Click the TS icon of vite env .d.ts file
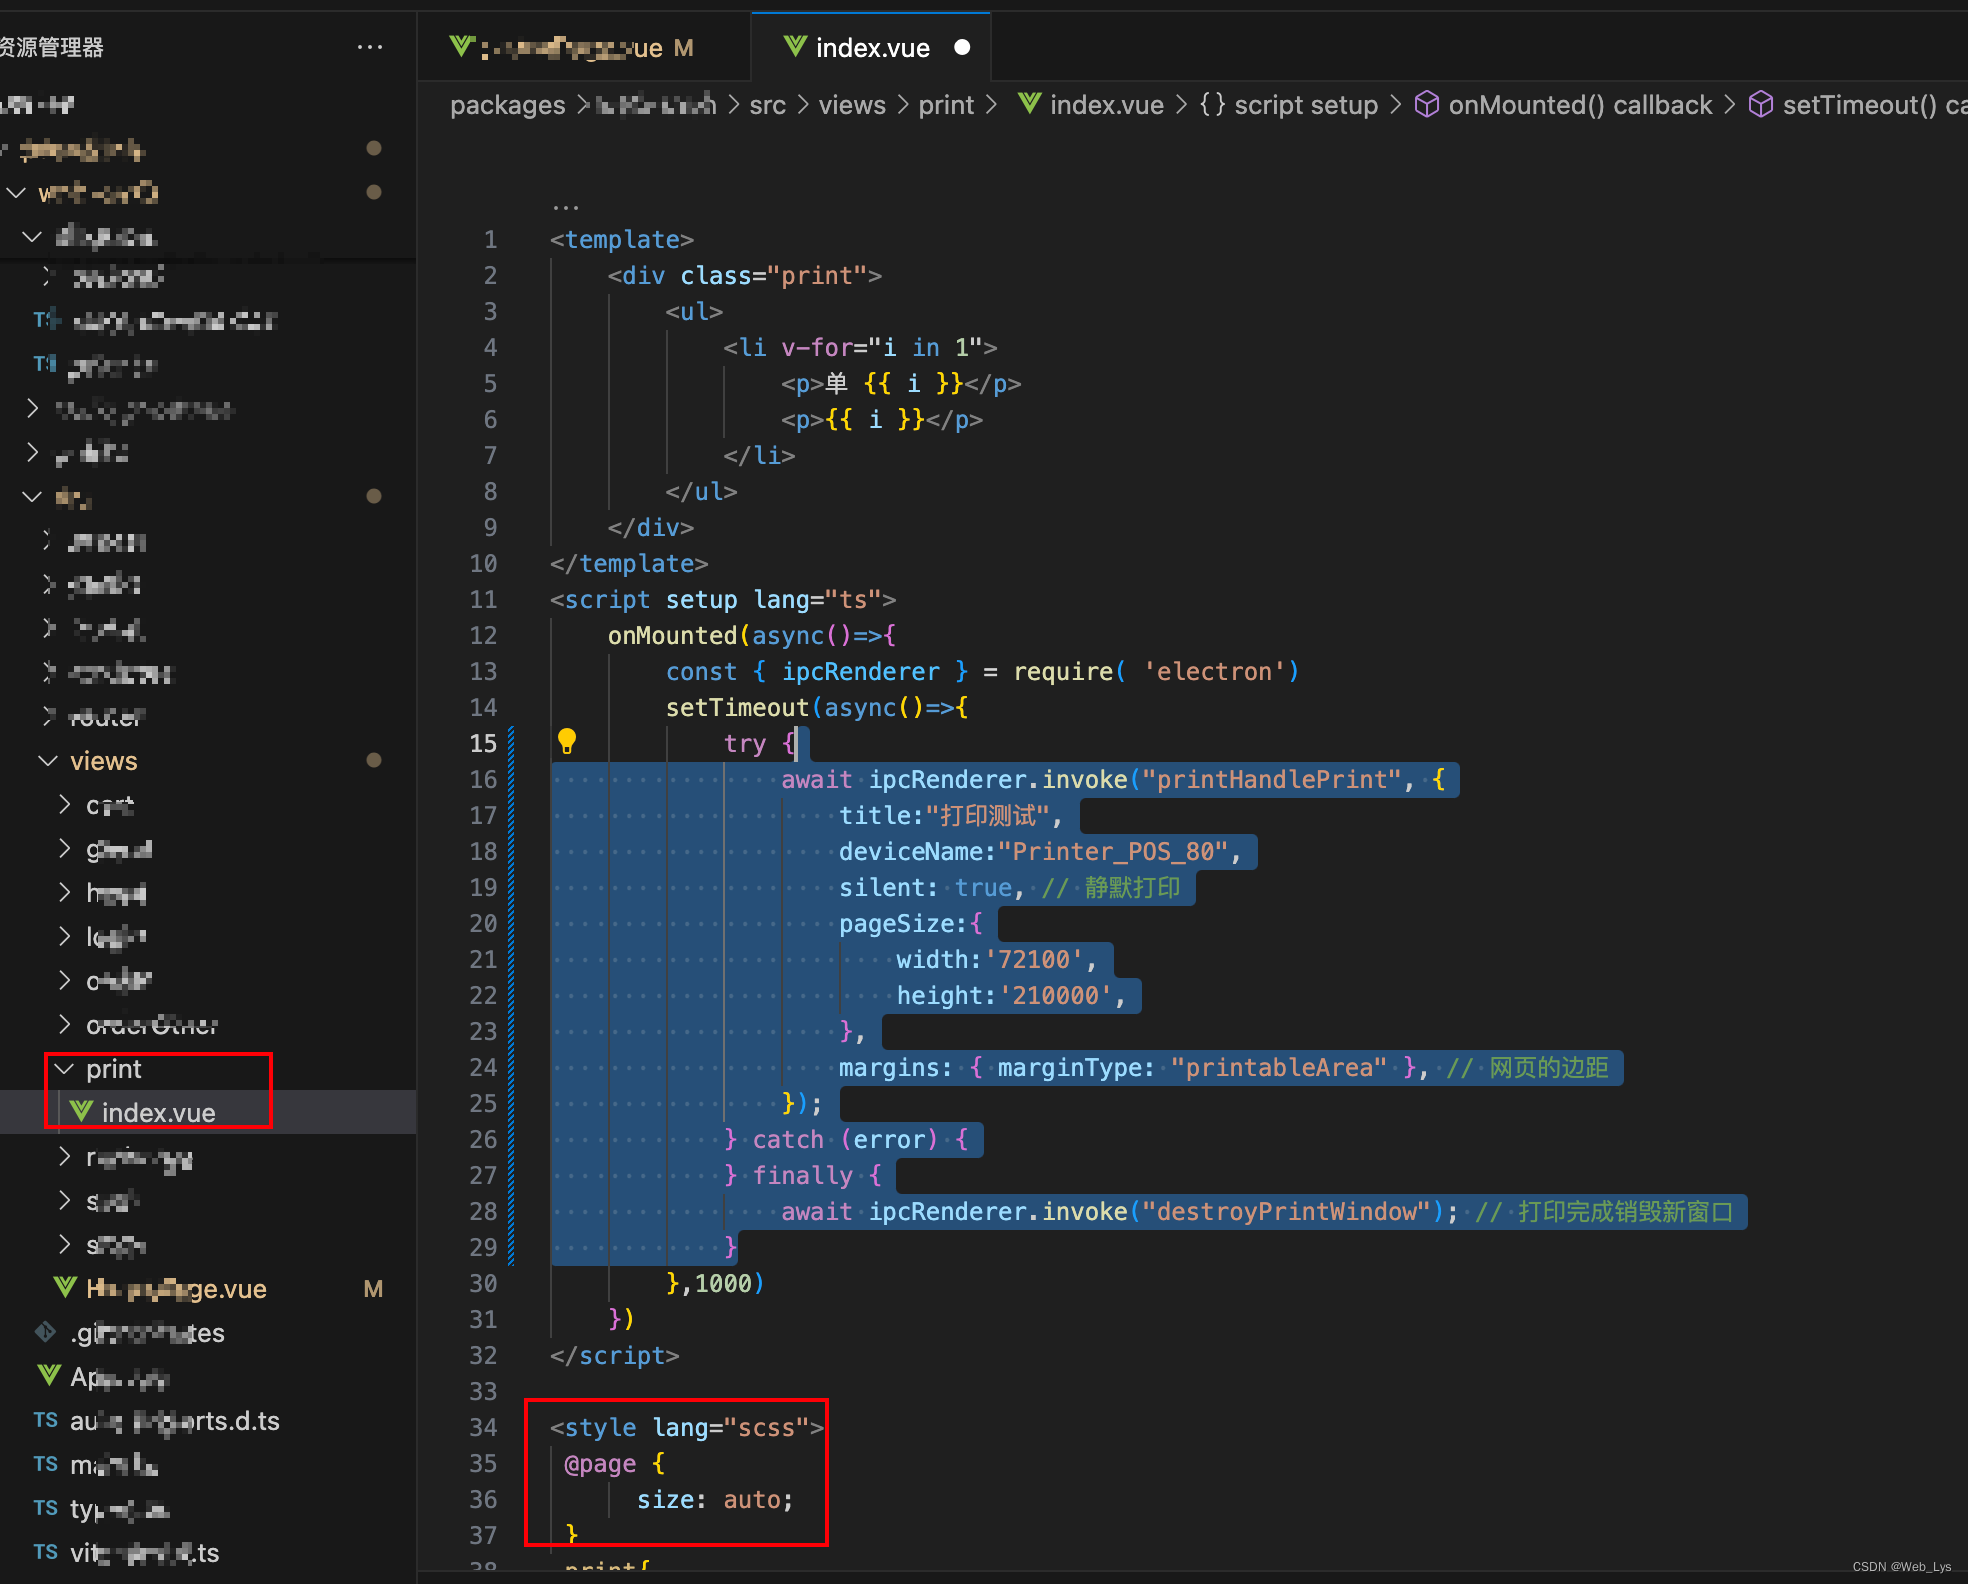The image size is (1968, 1584). [45, 1552]
